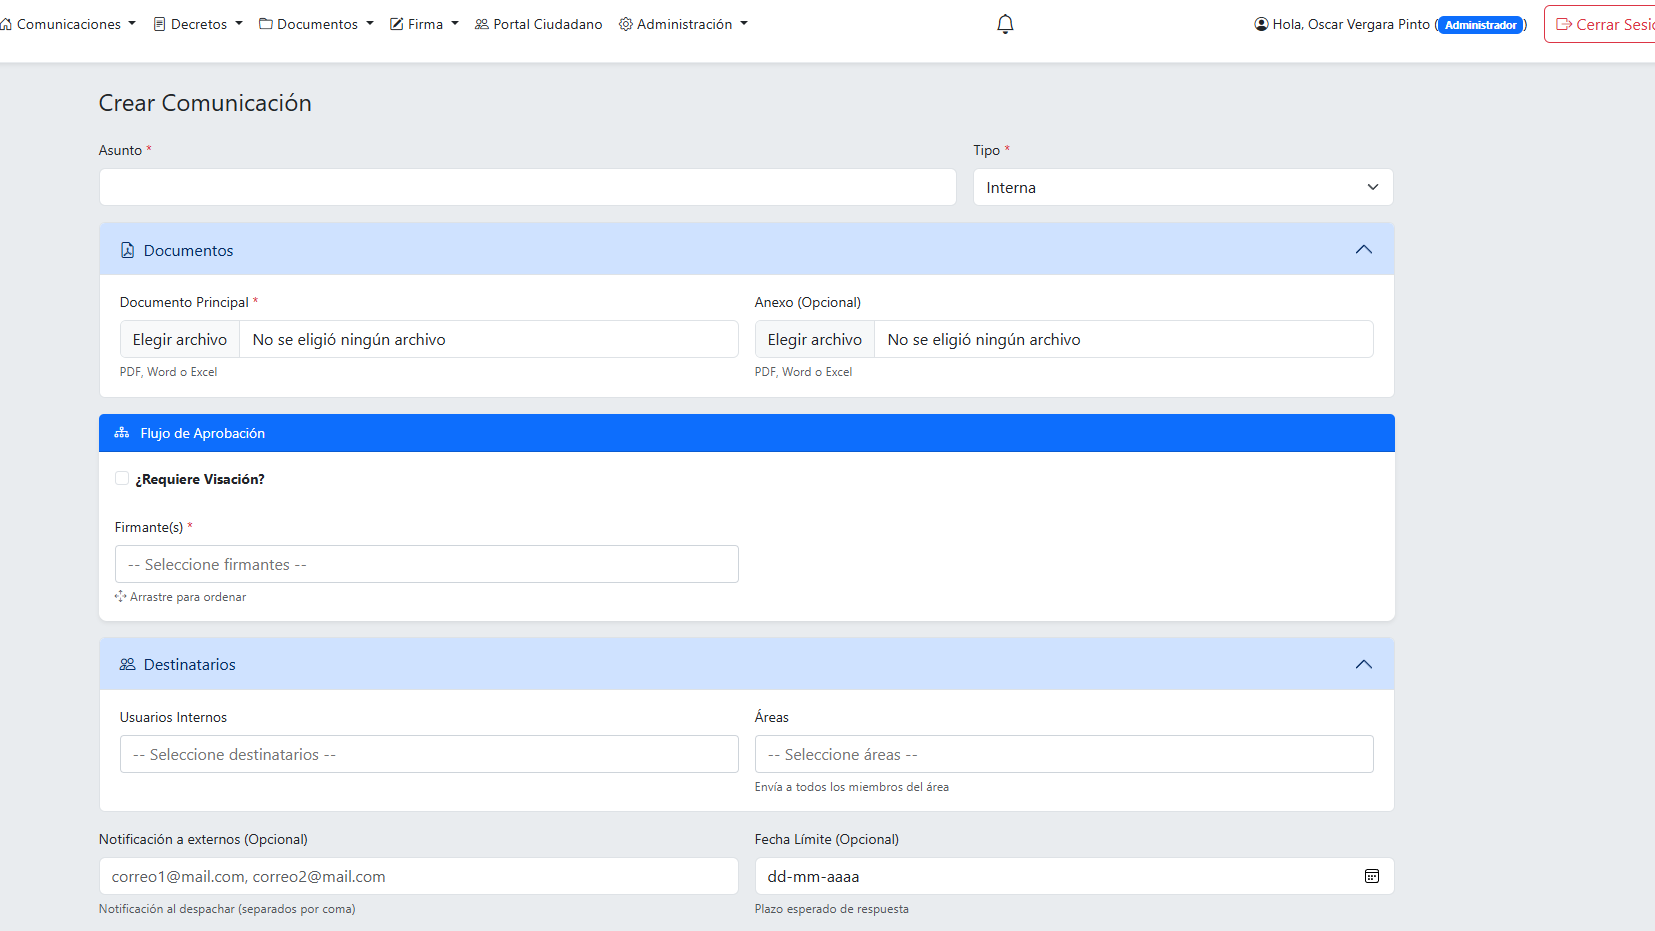Focus the Asunto text field

point(527,187)
